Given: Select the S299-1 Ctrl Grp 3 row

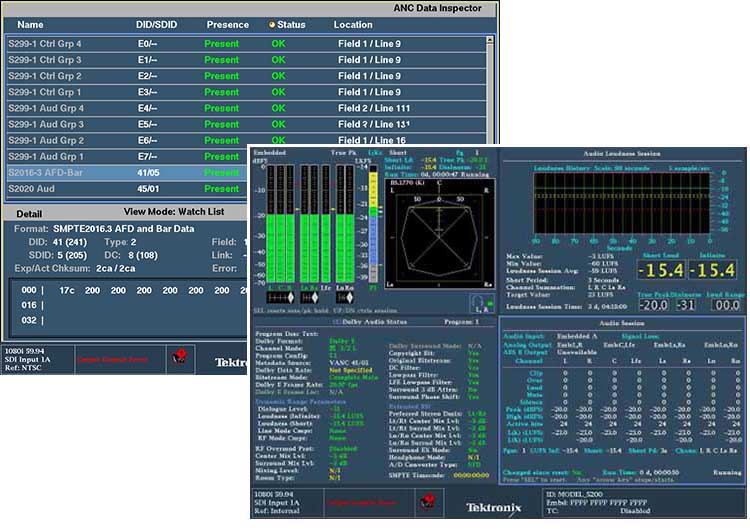Looking at the screenshot, I should click(246, 60).
